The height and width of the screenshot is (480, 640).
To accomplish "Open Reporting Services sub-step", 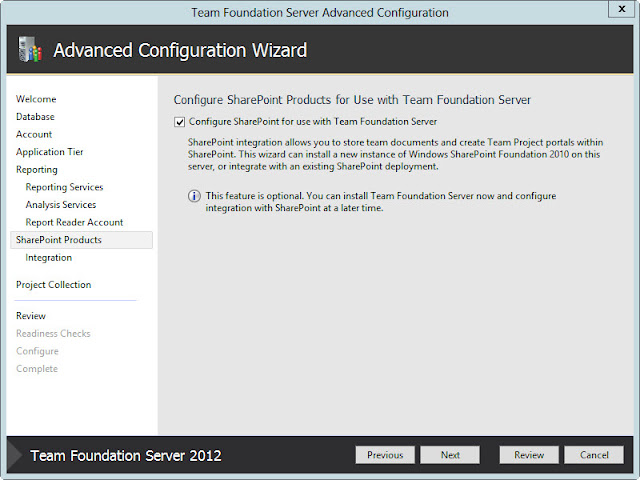I will pyautogui.click(x=64, y=187).
